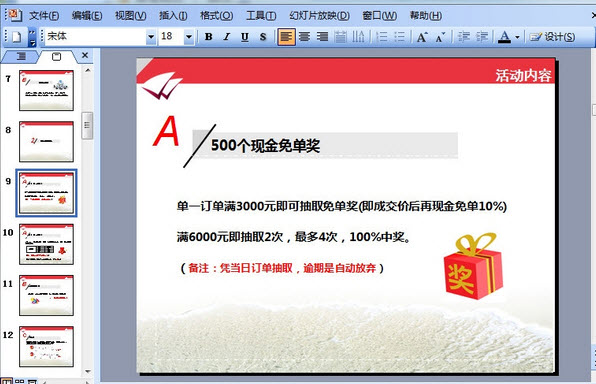The width and height of the screenshot is (596, 384).
Task: Toggle Underline formatting
Action: [x=245, y=36]
